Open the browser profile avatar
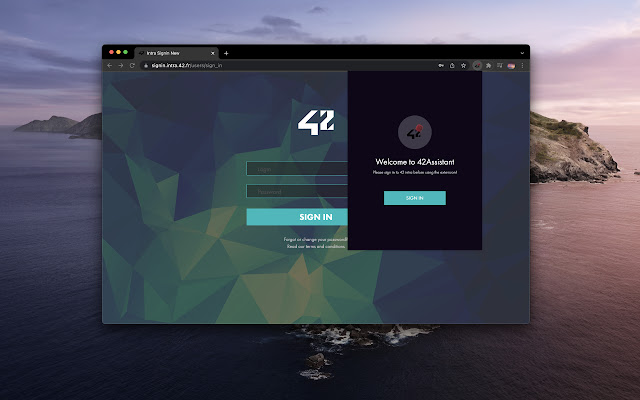This screenshot has width=640, height=400. click(x=511, y=66)
